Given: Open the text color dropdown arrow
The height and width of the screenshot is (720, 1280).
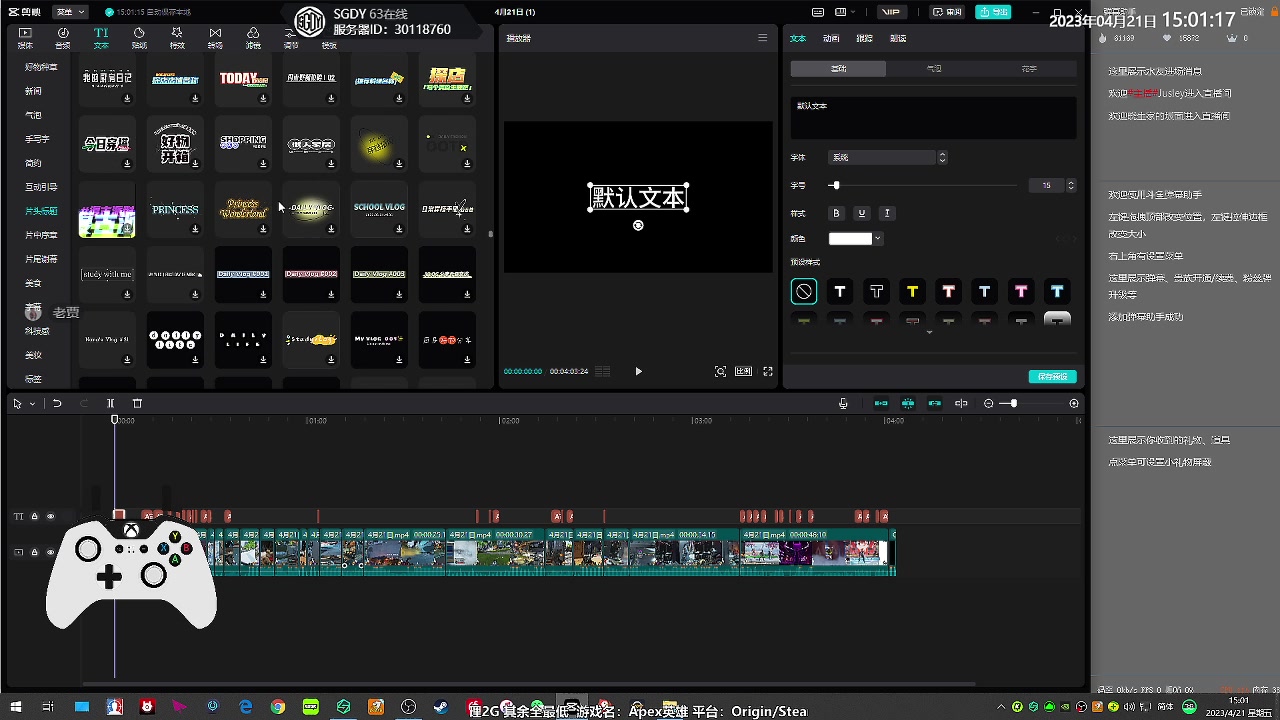Looking at the screenshot, I should pyautogui.click(x=878, y=238).
